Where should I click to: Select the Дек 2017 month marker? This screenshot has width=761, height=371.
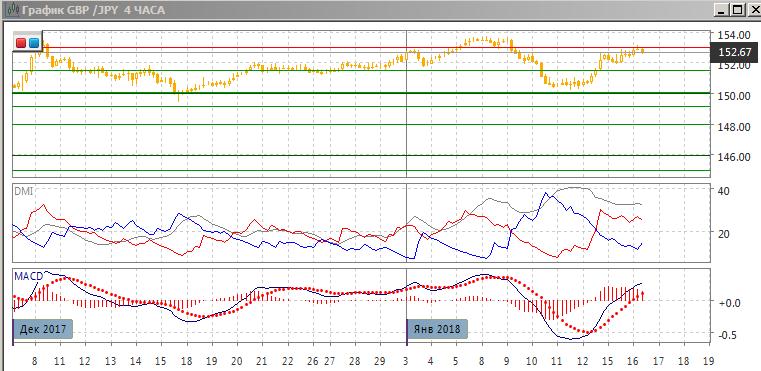tap(42, 329)
